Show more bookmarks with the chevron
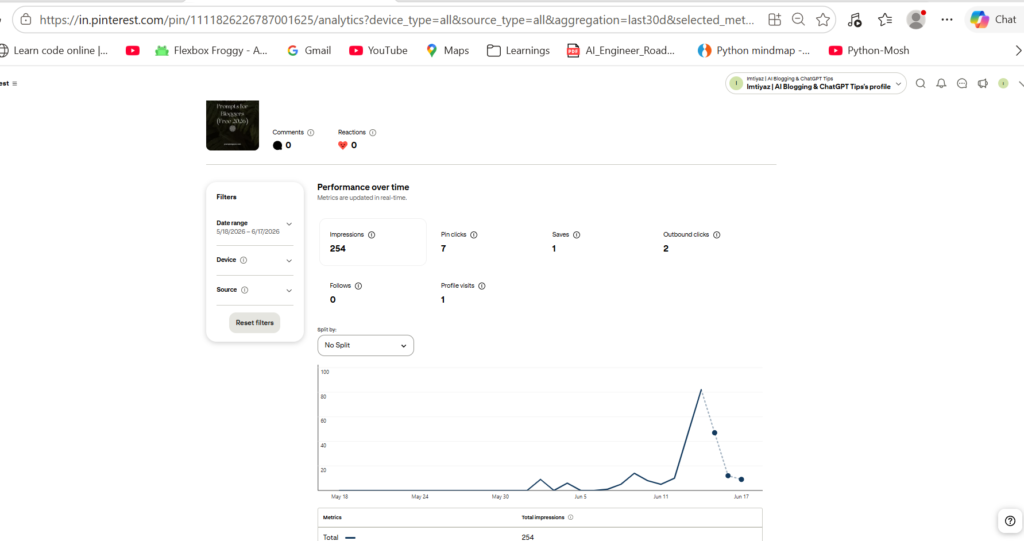 pyautogui.click(x=1017, y=50)
